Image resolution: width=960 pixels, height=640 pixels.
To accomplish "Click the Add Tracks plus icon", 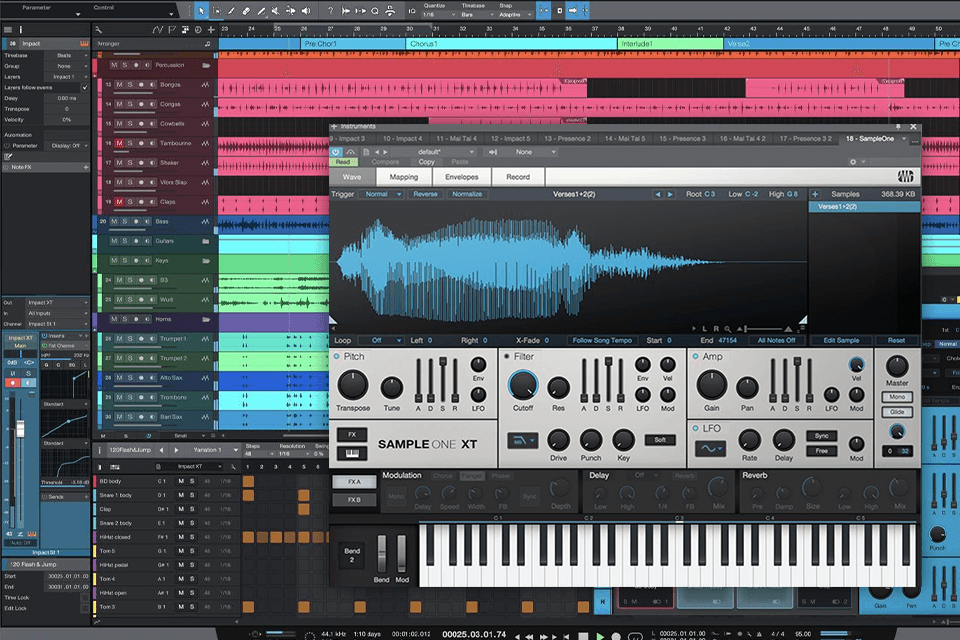I will (211, 29).
